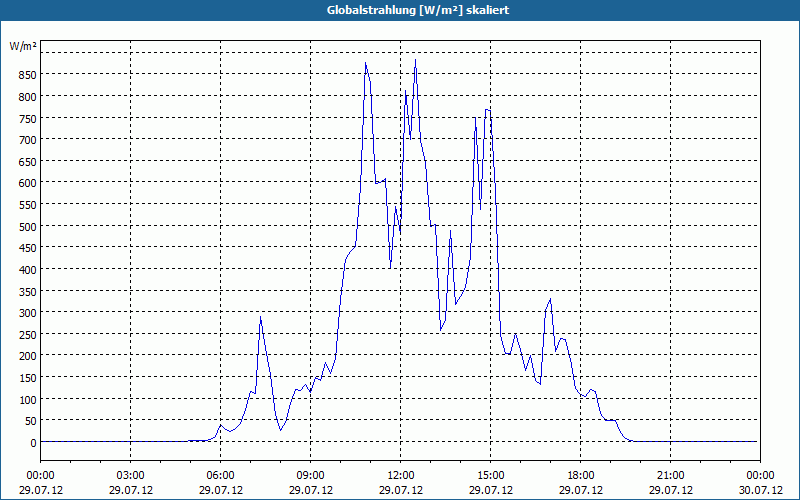This screenshot has height=500, width=800.
Task: Pick the 200 y-axis tick label
Action: pos(28,356)
